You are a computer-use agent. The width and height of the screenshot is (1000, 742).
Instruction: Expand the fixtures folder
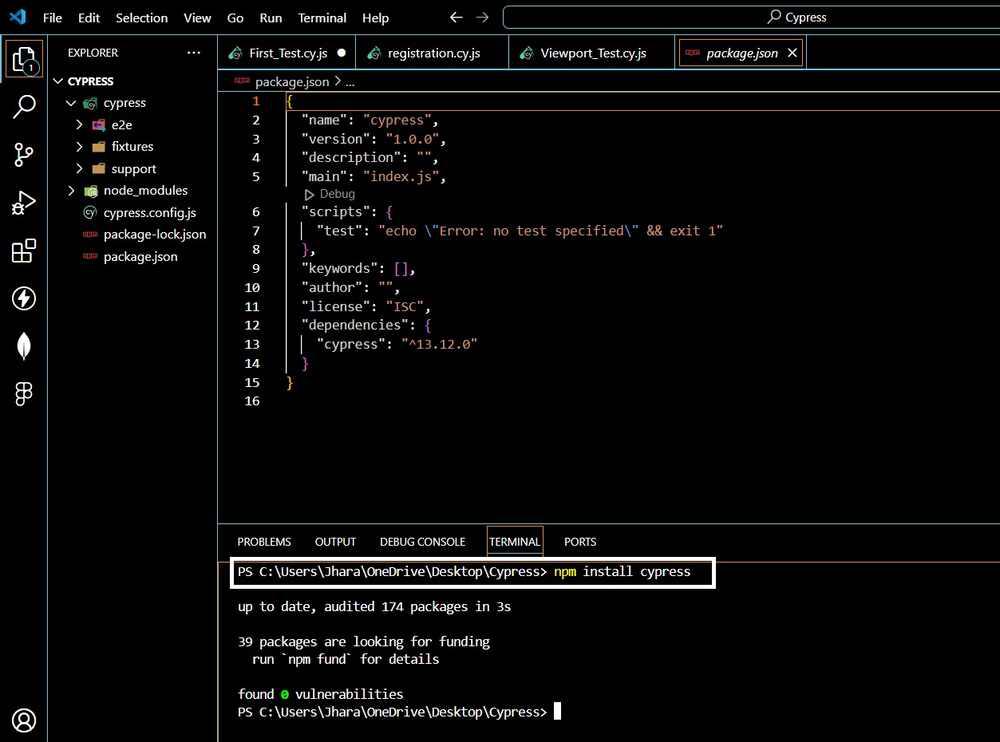[x=132, y=147]
